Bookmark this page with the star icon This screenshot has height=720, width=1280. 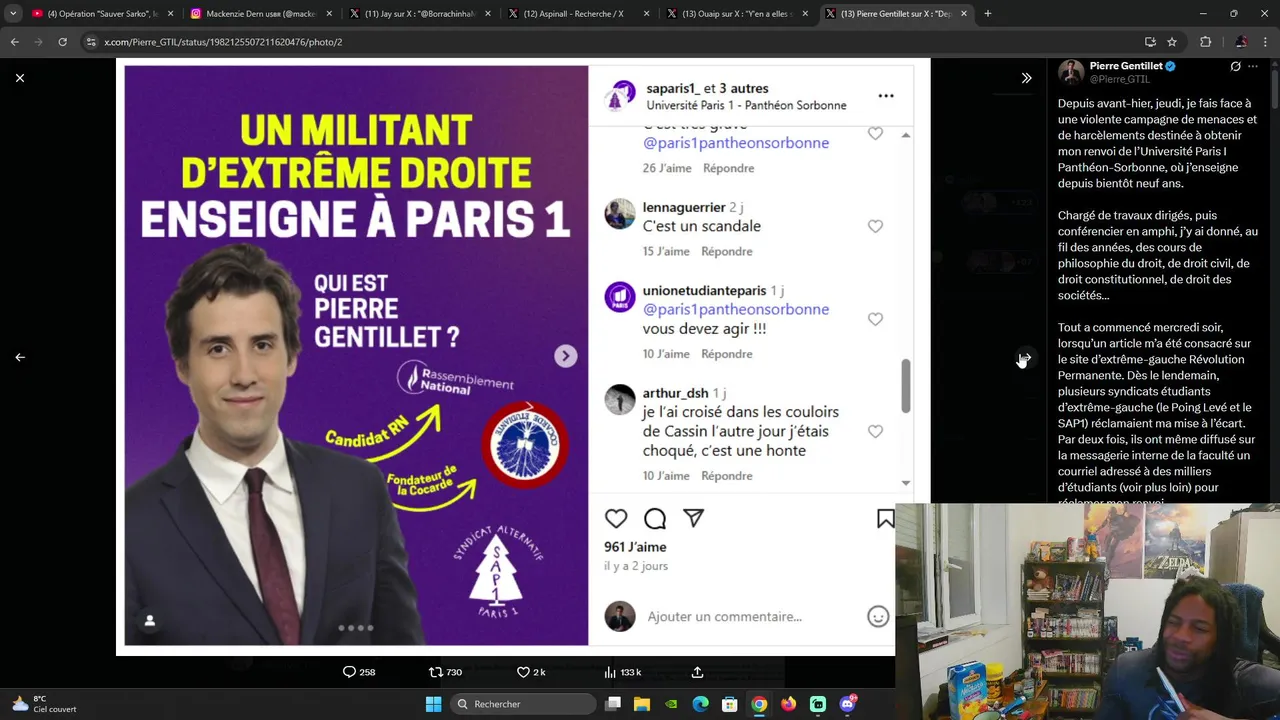1172,42
